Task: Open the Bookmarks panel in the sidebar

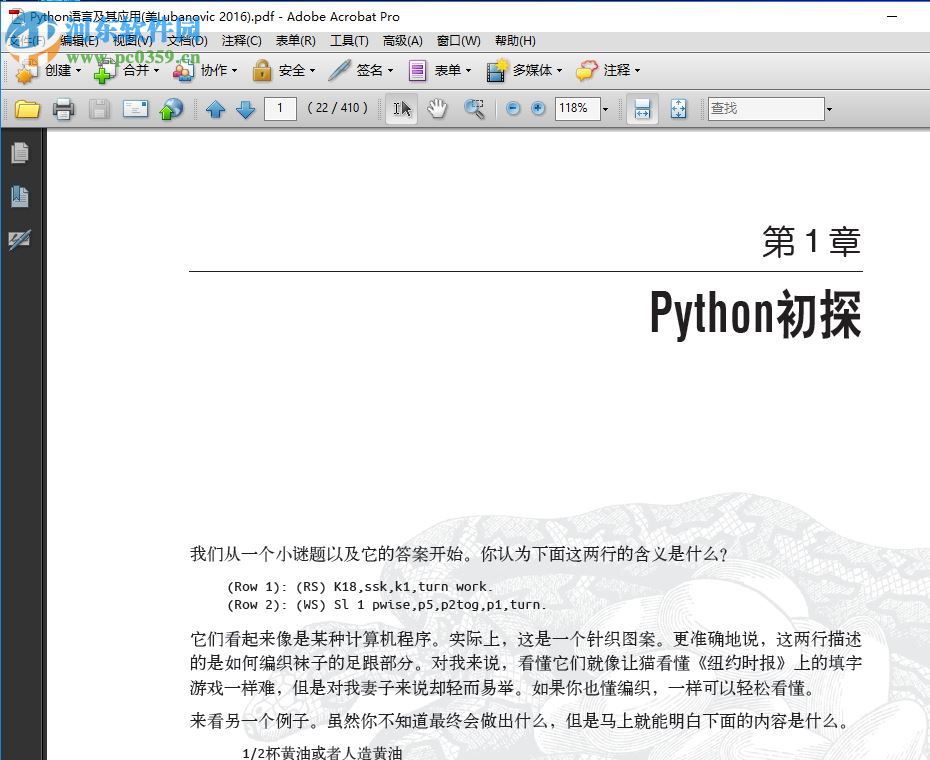Action: tap(21, 197)
